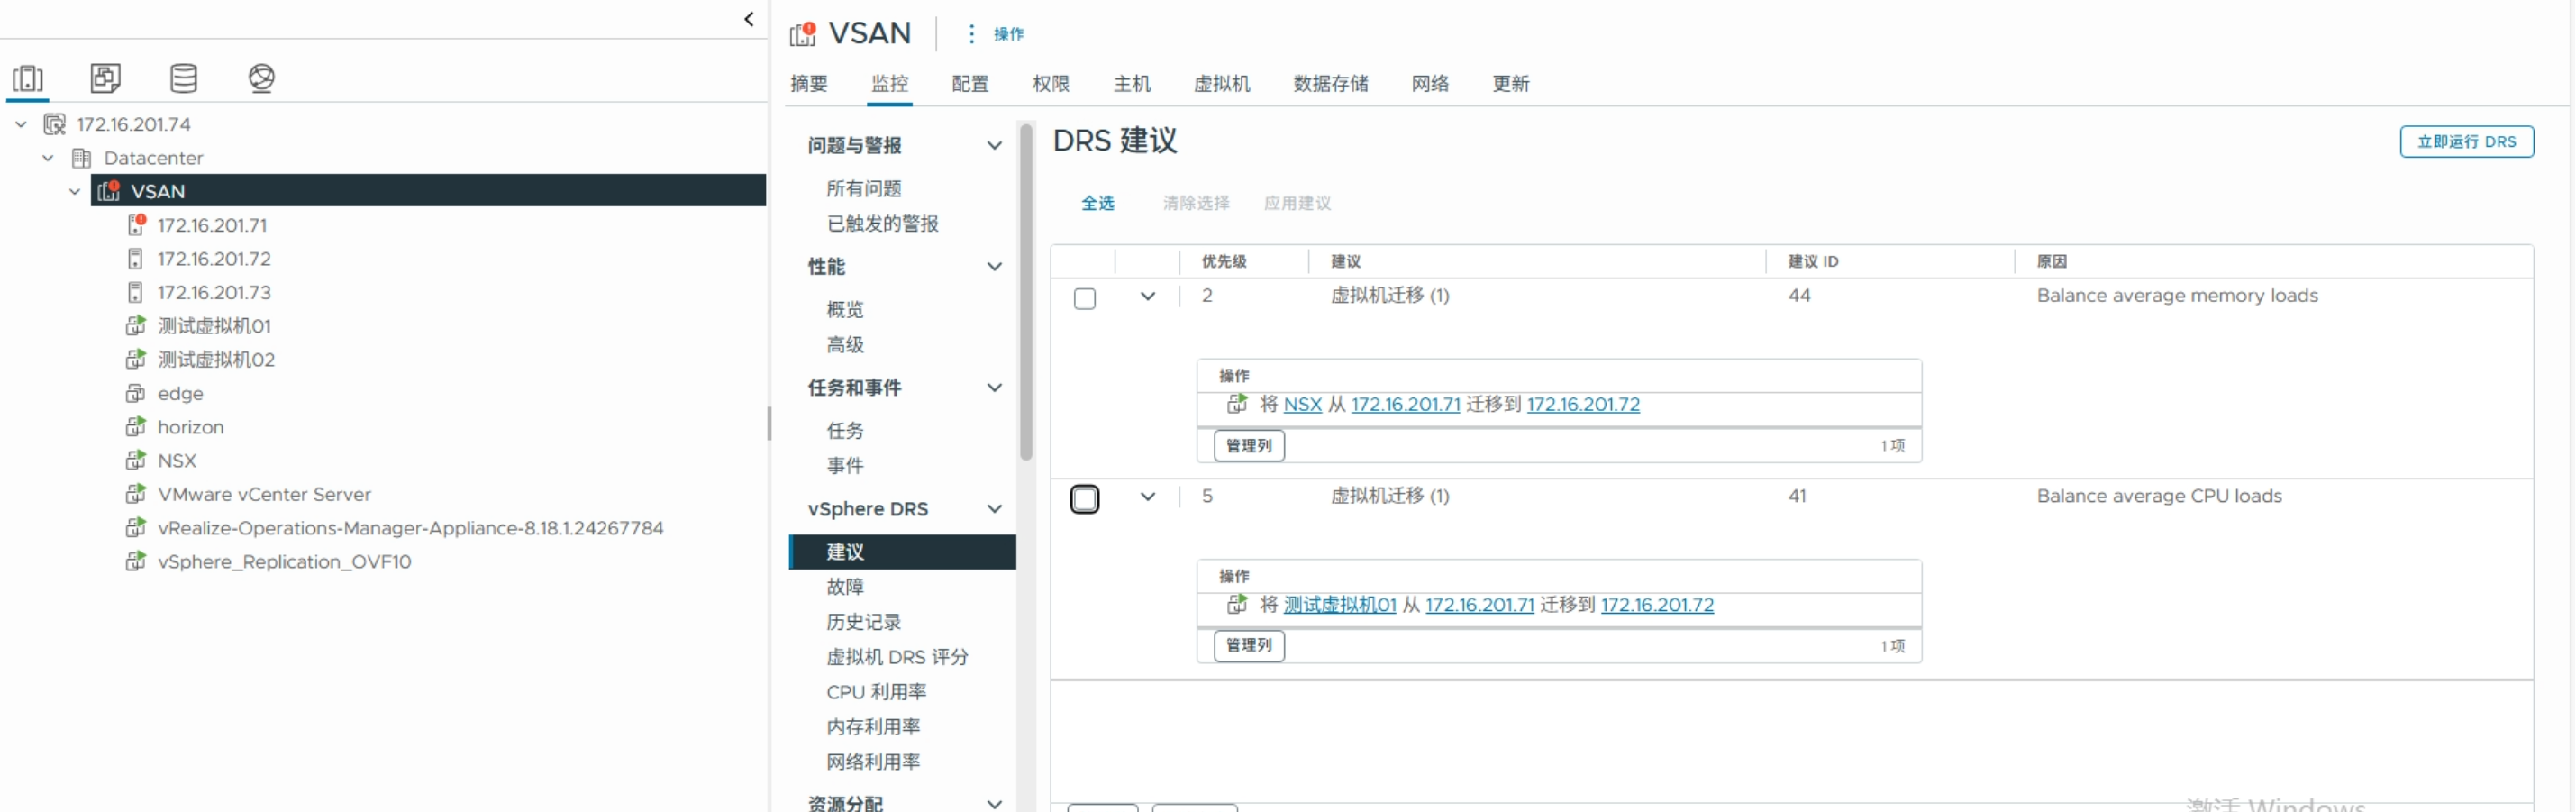
Task: Switch to the 更新 tab
Action: coord(1511,84)
